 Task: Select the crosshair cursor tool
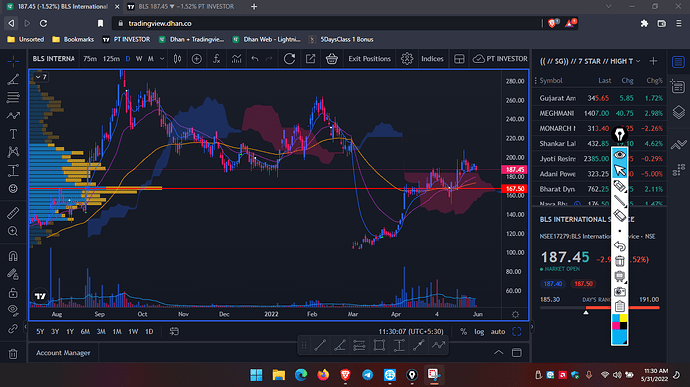[x=13, y=61]
